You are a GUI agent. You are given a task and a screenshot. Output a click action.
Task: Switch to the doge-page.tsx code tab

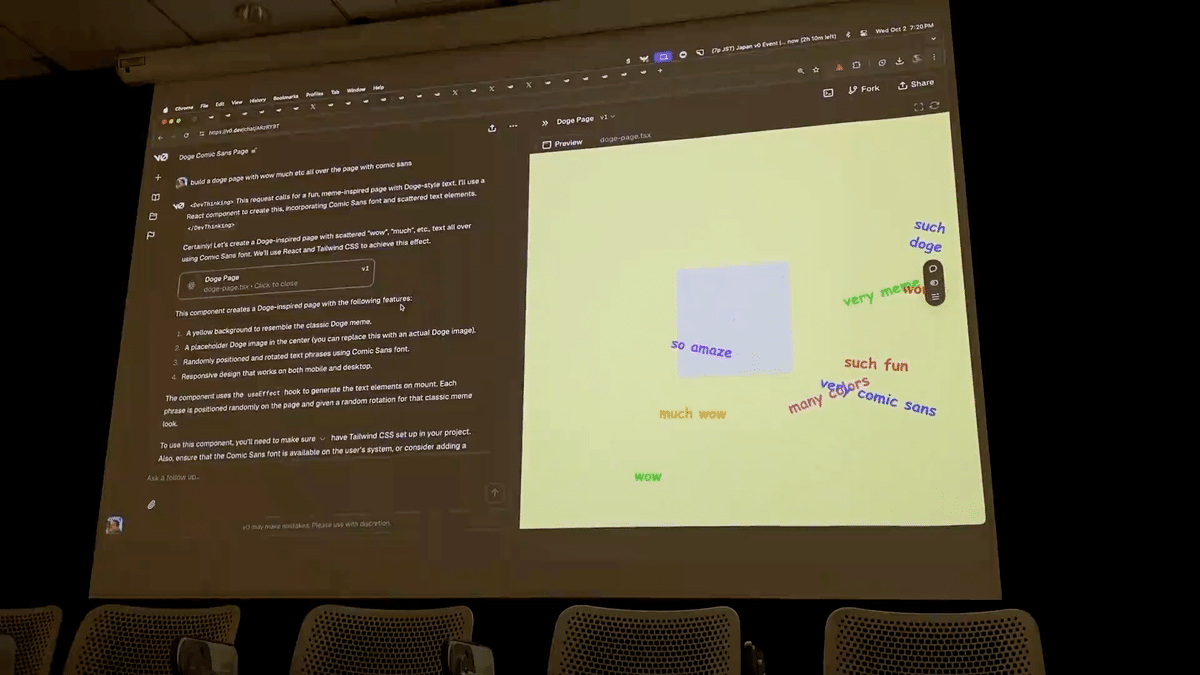[x=625, y=138]
